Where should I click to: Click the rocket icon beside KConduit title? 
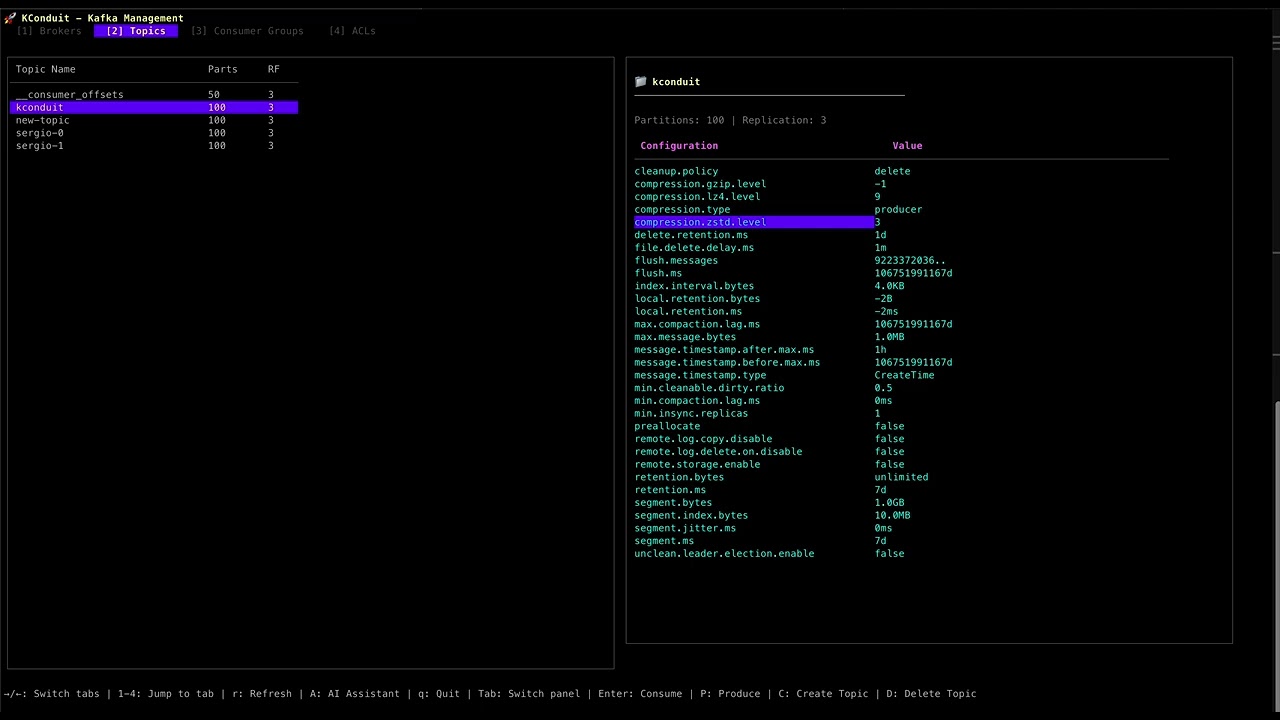point(10,18)
